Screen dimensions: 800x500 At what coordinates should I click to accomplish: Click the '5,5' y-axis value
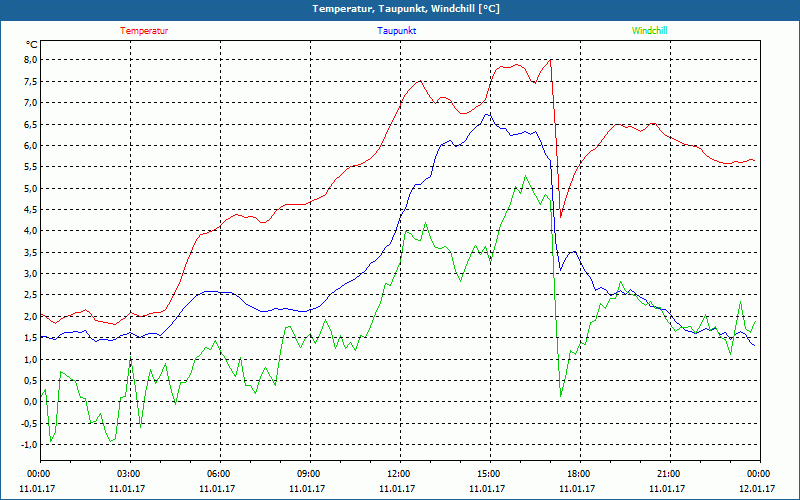(x=31, y=167)
